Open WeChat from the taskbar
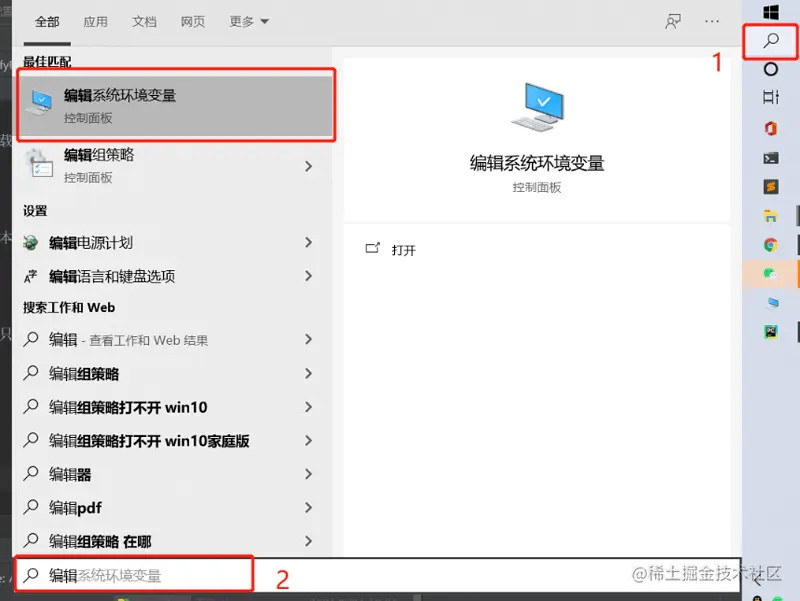 point(770,272)
